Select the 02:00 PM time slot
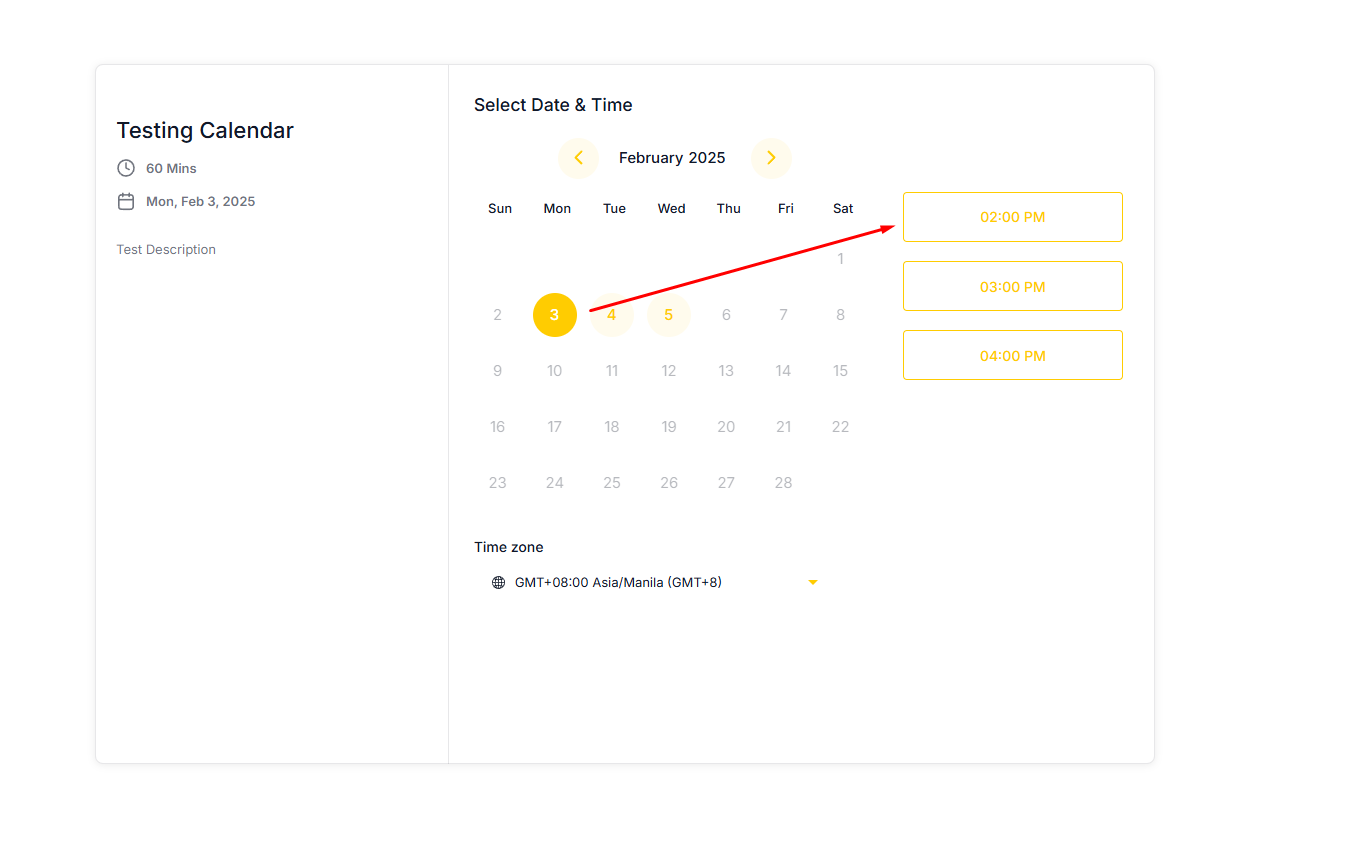Screen dimensions: 1364x843 1012,217
